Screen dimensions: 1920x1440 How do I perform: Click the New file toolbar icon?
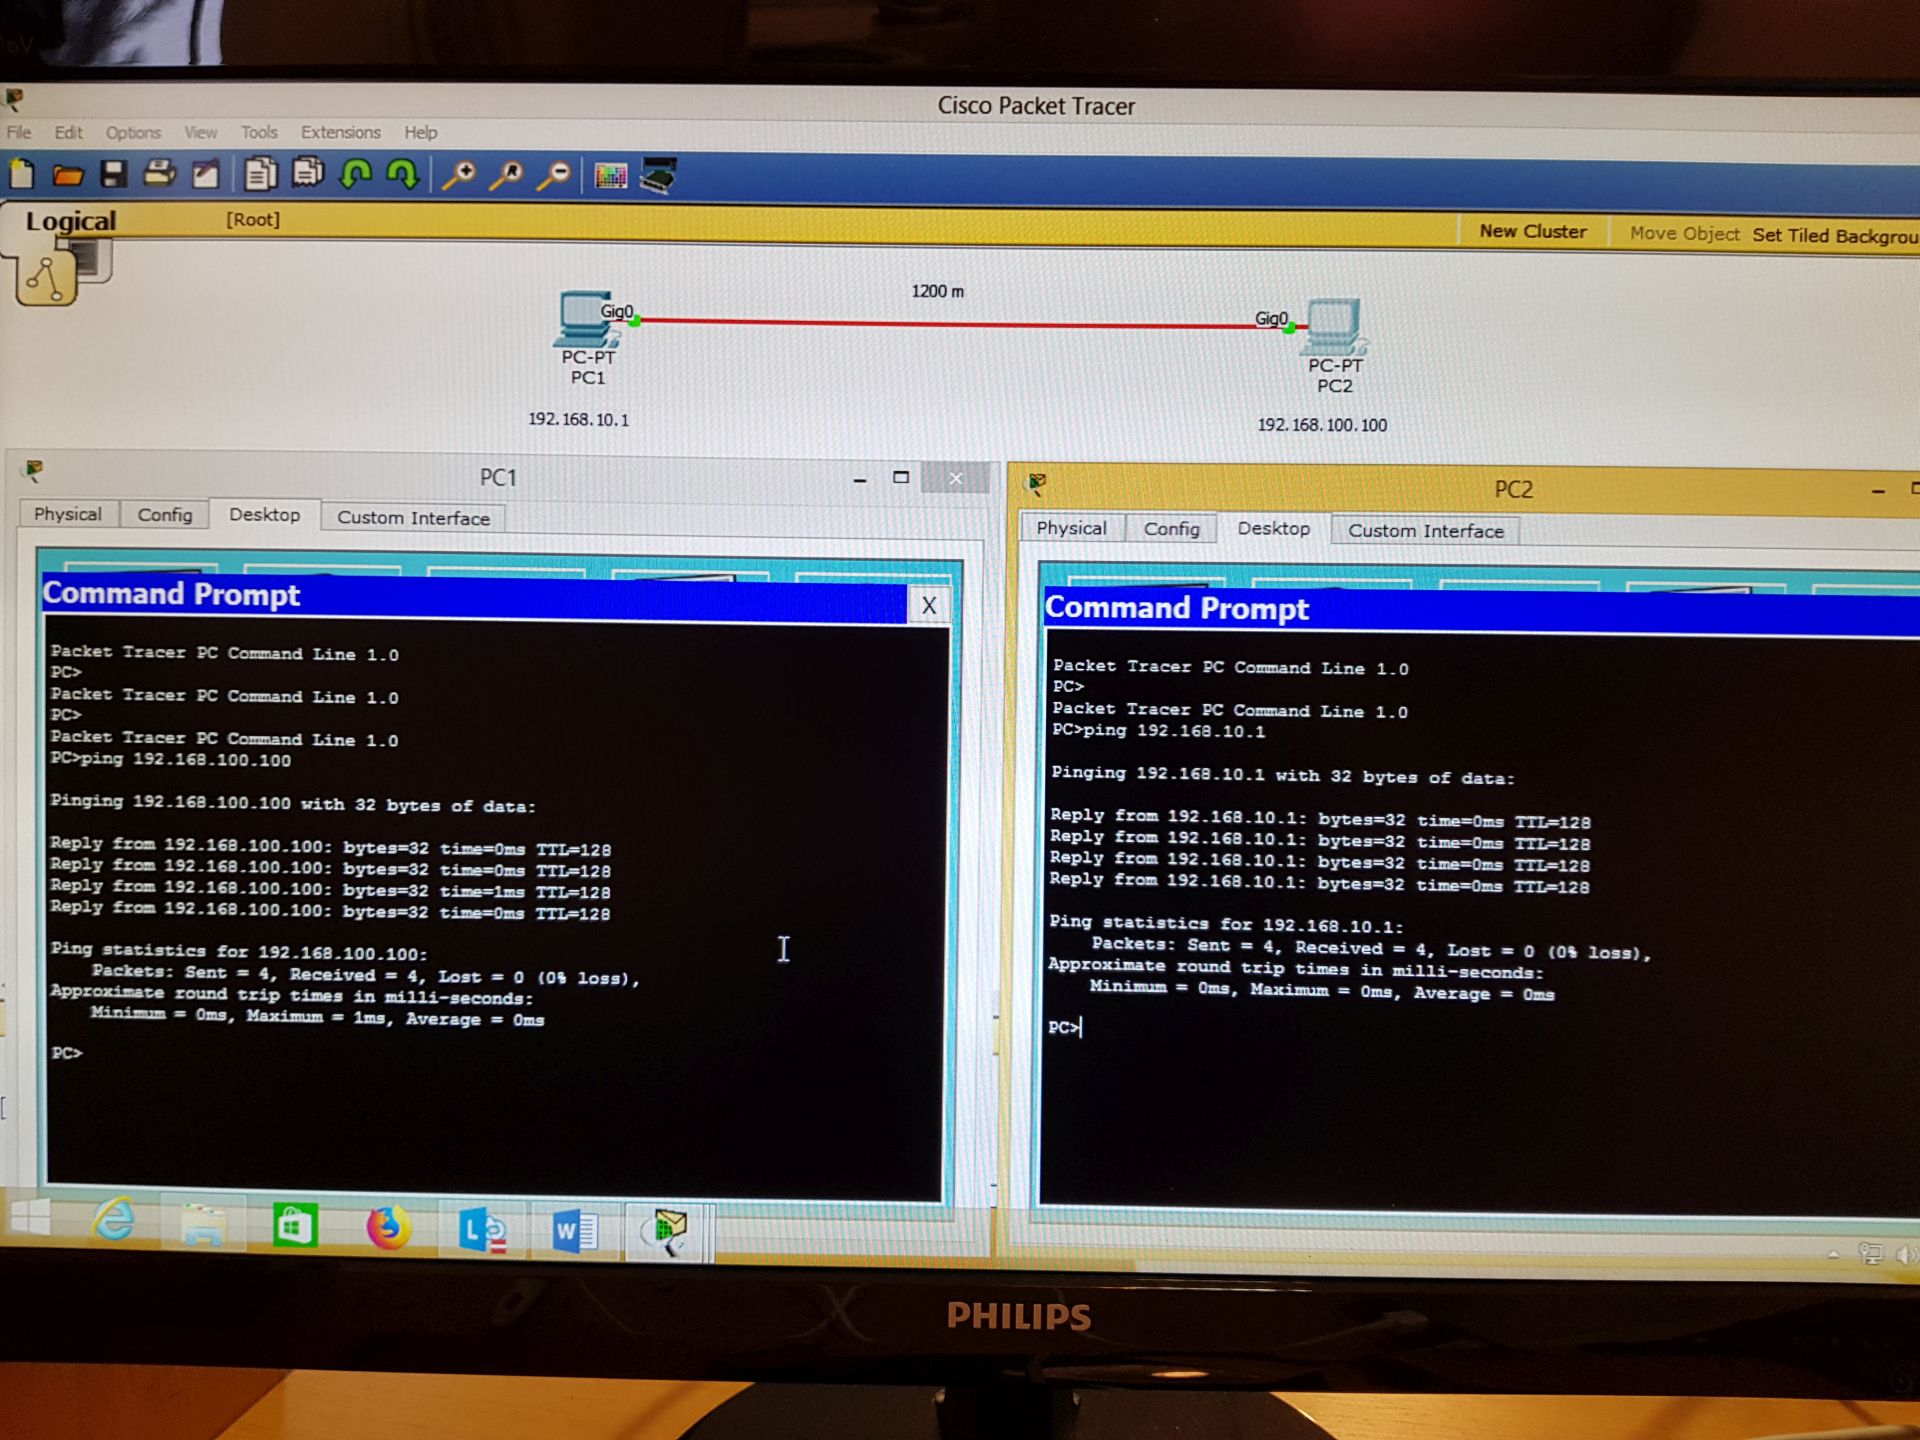coord(22,175)
